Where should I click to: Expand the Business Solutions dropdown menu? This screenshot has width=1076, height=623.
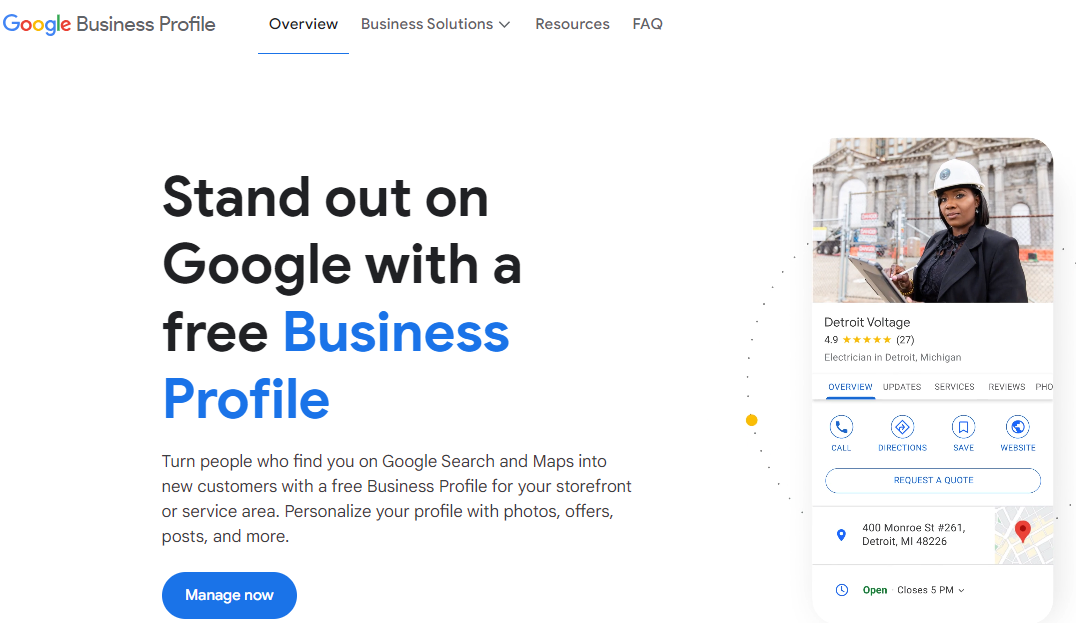point(435,24)
